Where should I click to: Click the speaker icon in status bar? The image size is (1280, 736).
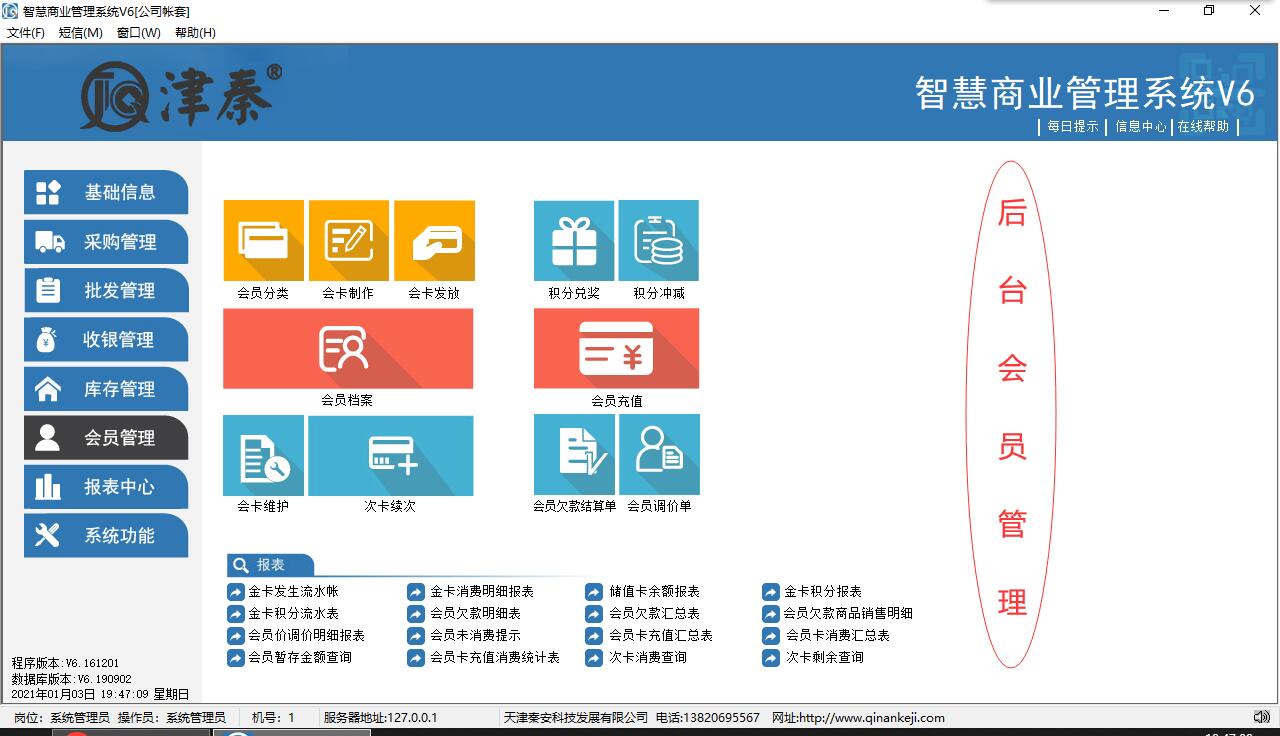pos(1261,717)
